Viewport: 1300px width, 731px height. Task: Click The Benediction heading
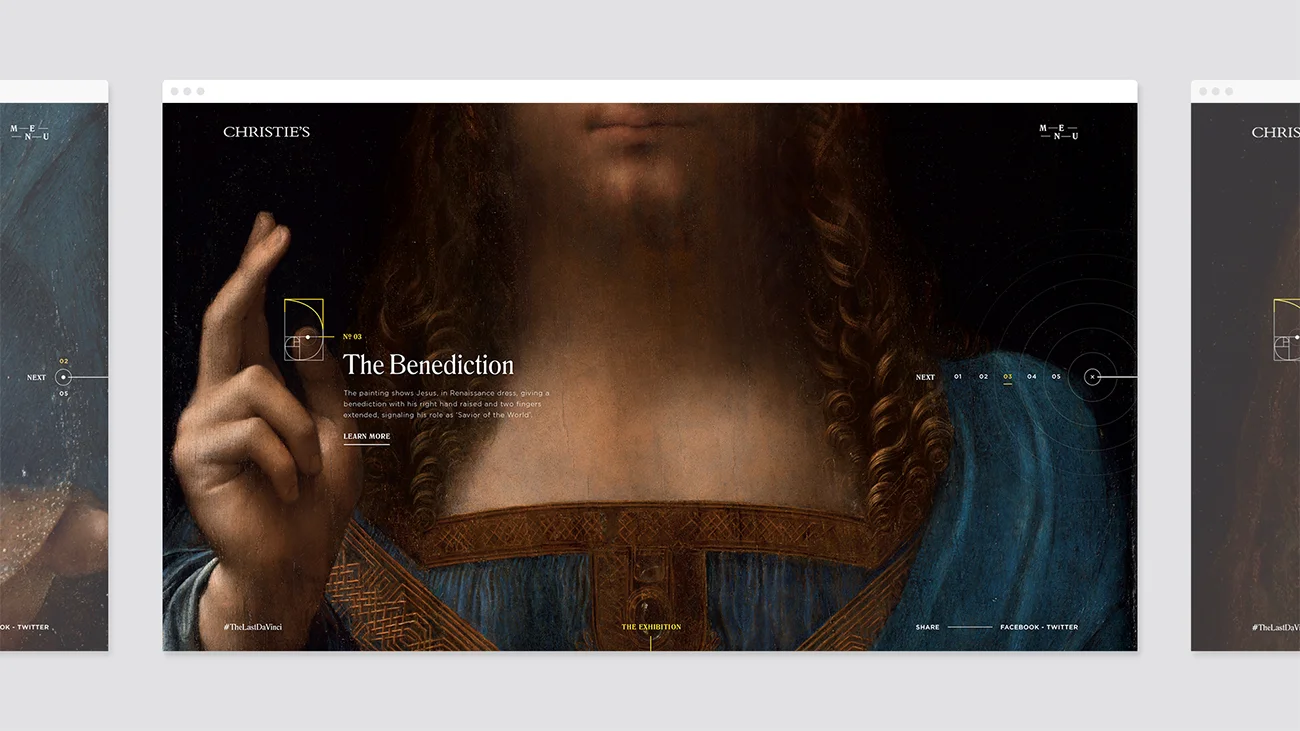[428, 365]
